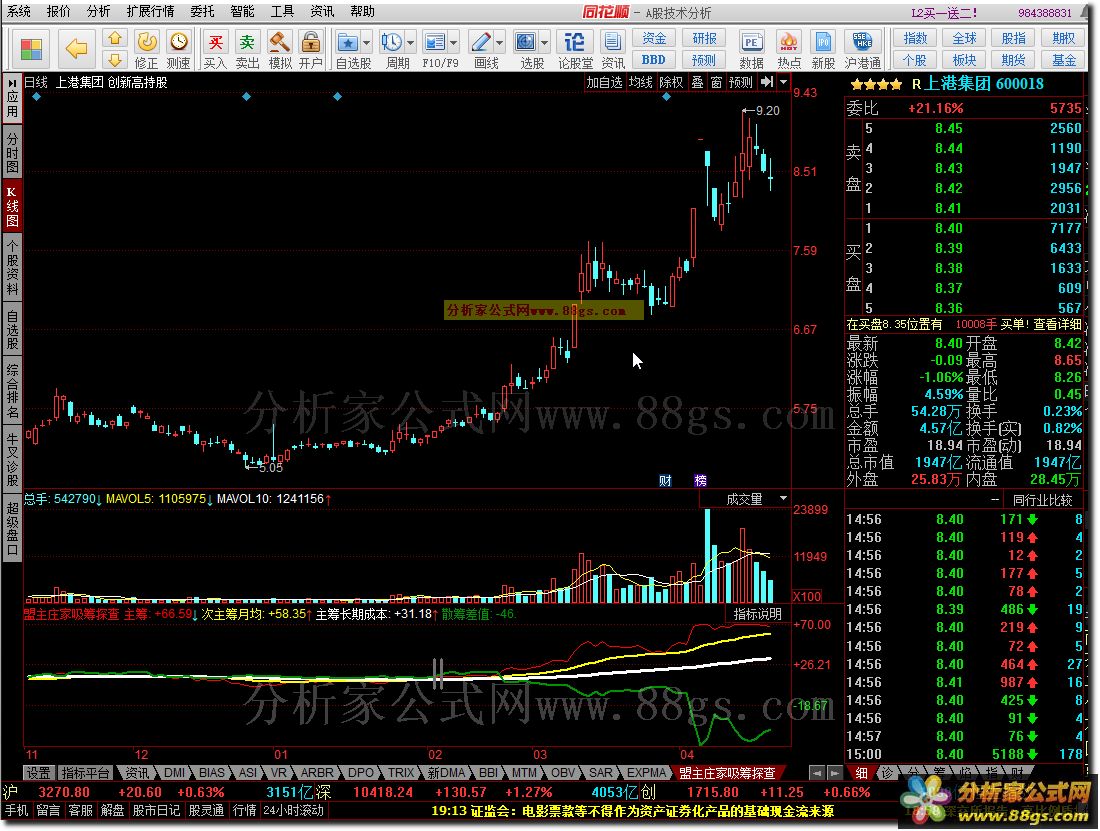Open 设置 settings at indicator bar
This screenshot has height=831, width=1100.
click(39, 773)
